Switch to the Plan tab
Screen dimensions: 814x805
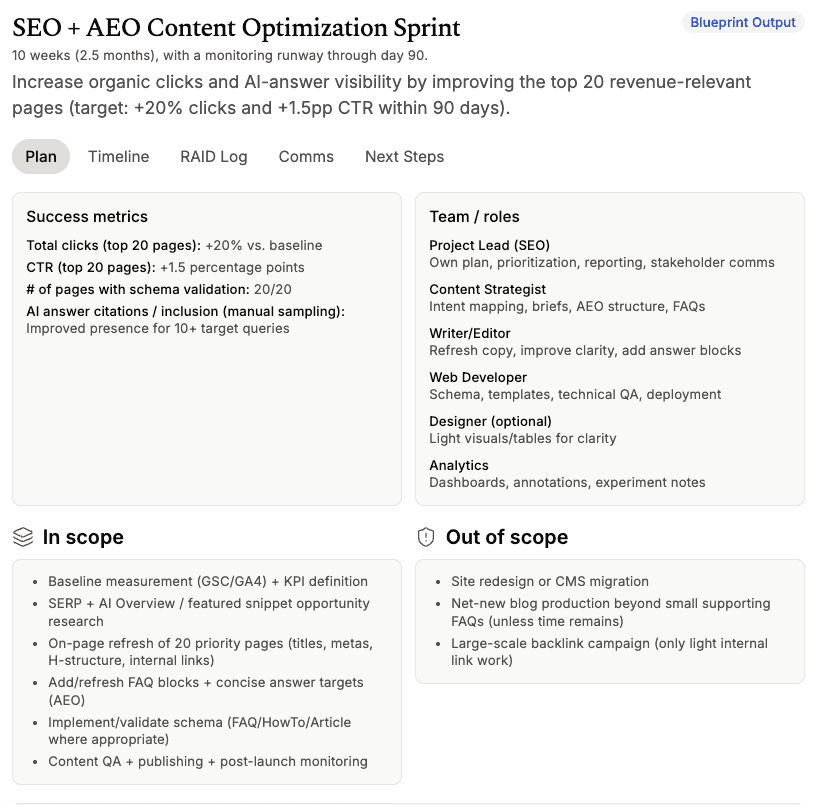point(41,156)
